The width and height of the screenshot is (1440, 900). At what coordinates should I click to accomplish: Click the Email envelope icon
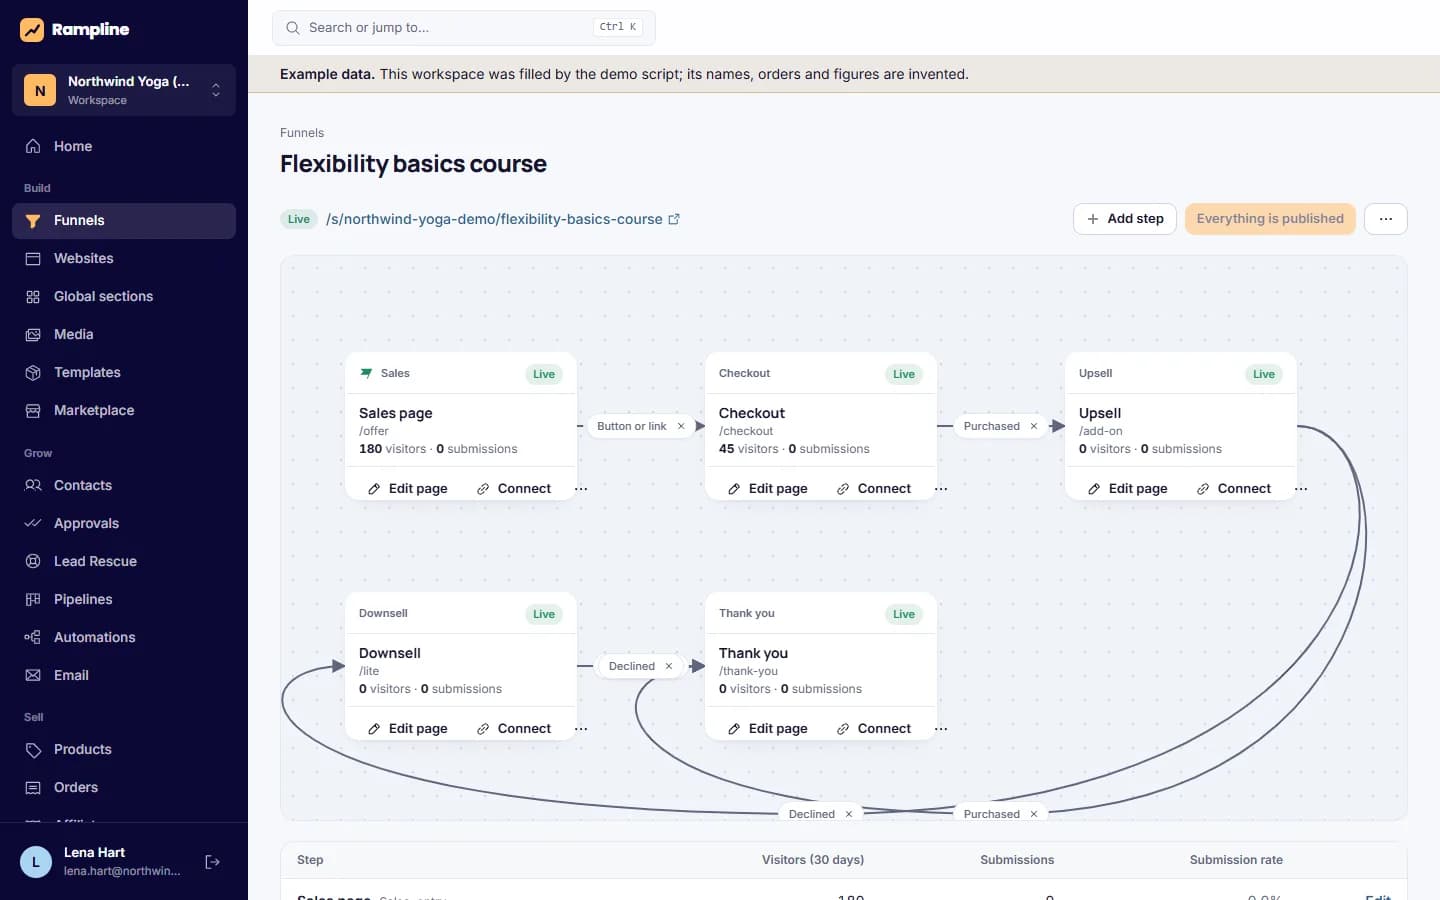click(x=33, y=675)
